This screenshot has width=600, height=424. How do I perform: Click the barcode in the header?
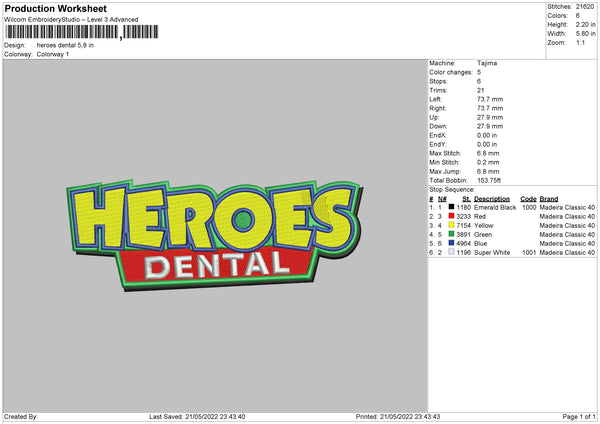point(82,32)
